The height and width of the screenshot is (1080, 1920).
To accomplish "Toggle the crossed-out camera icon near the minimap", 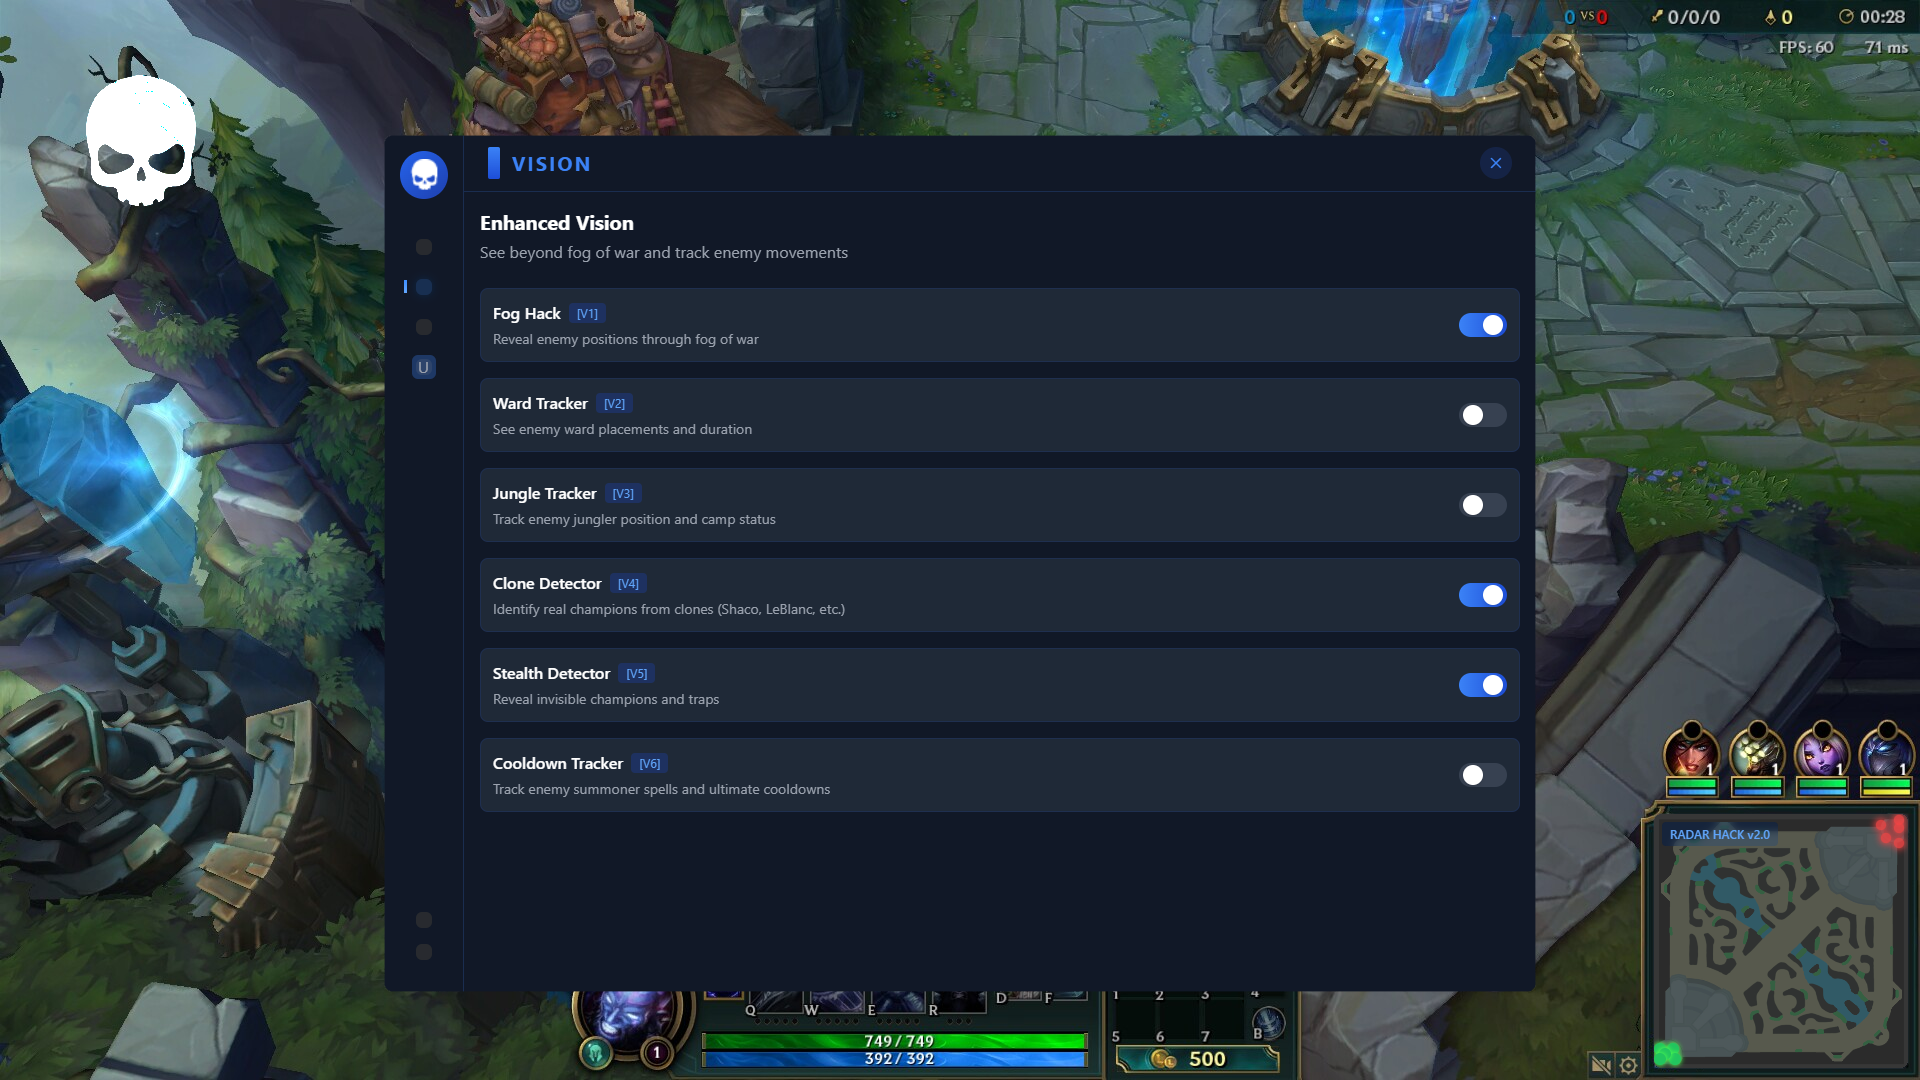I will (x=1600, y=1065).
